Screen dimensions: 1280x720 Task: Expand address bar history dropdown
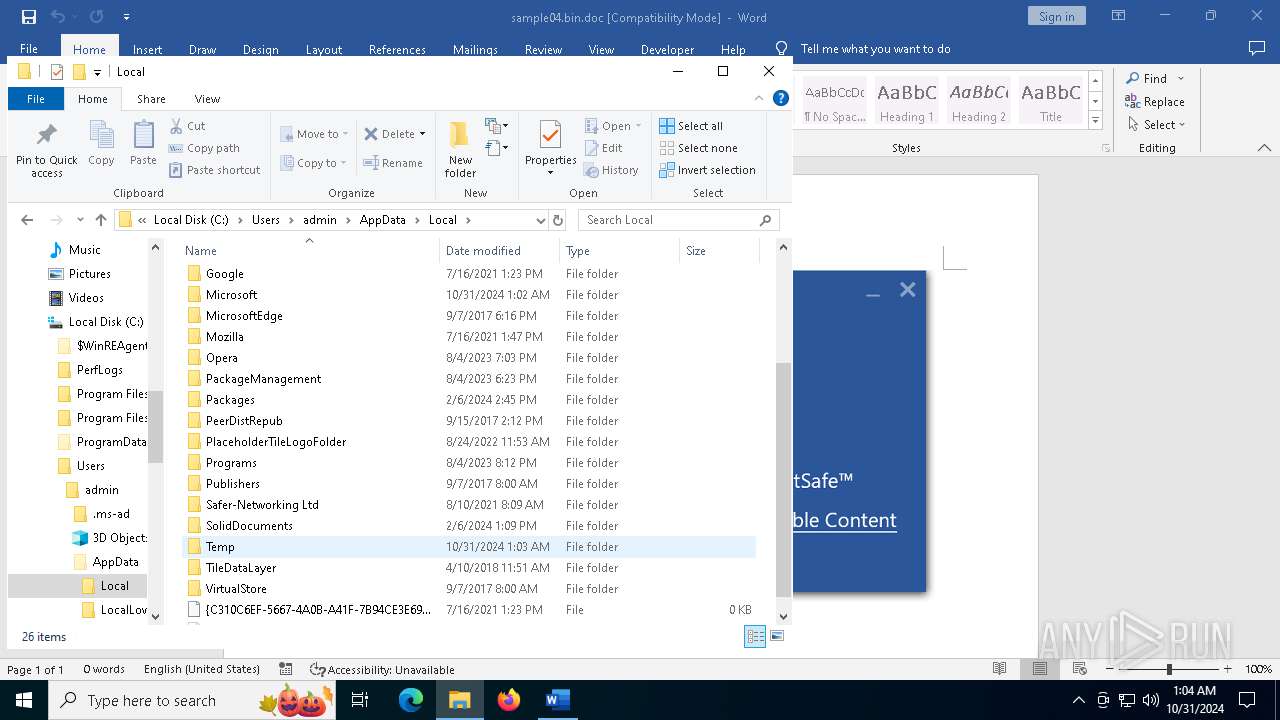coord(541,220)
